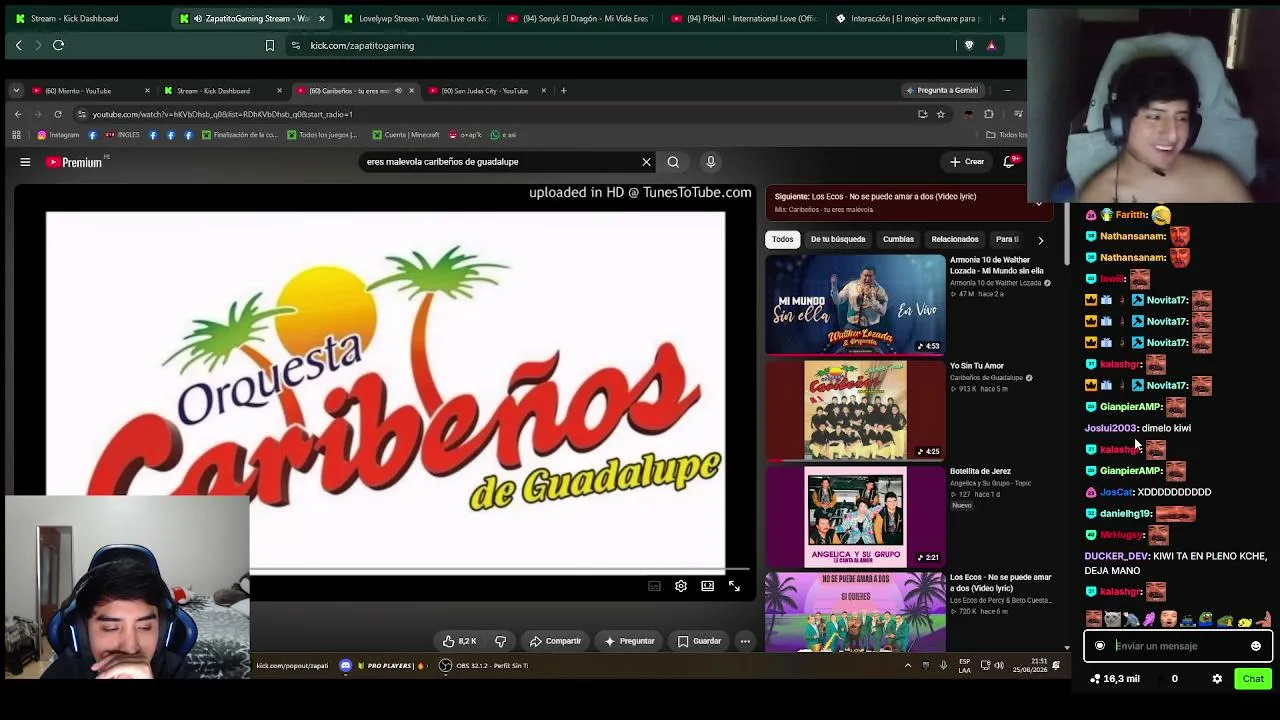Viewport: 1280px width, 720px height.
Task: Open emoji picker in Kick chat
Action: point(1256,646)
